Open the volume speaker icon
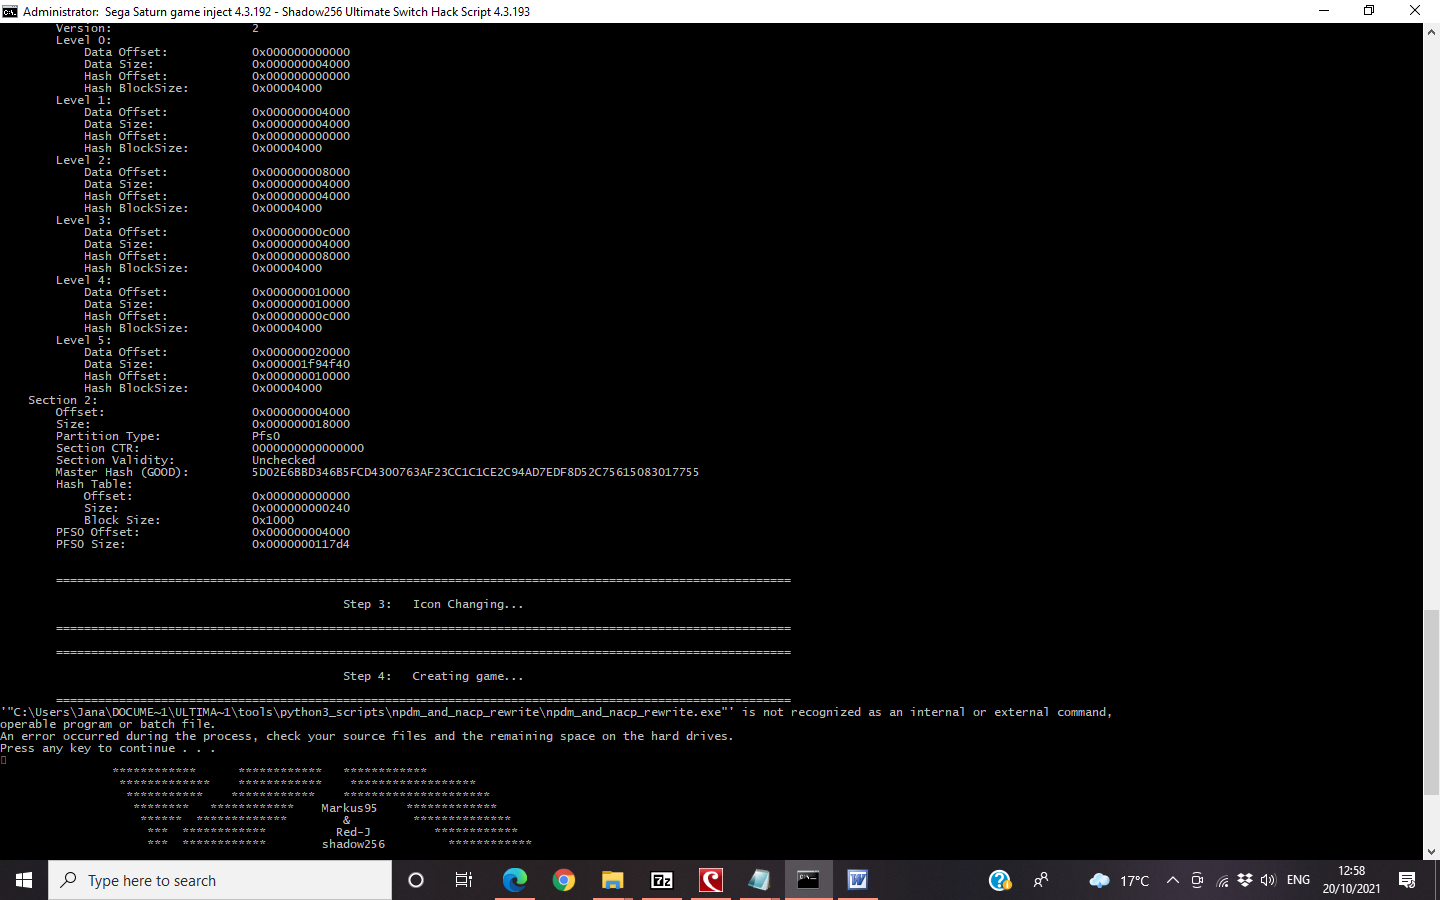 pos(1268,880)
